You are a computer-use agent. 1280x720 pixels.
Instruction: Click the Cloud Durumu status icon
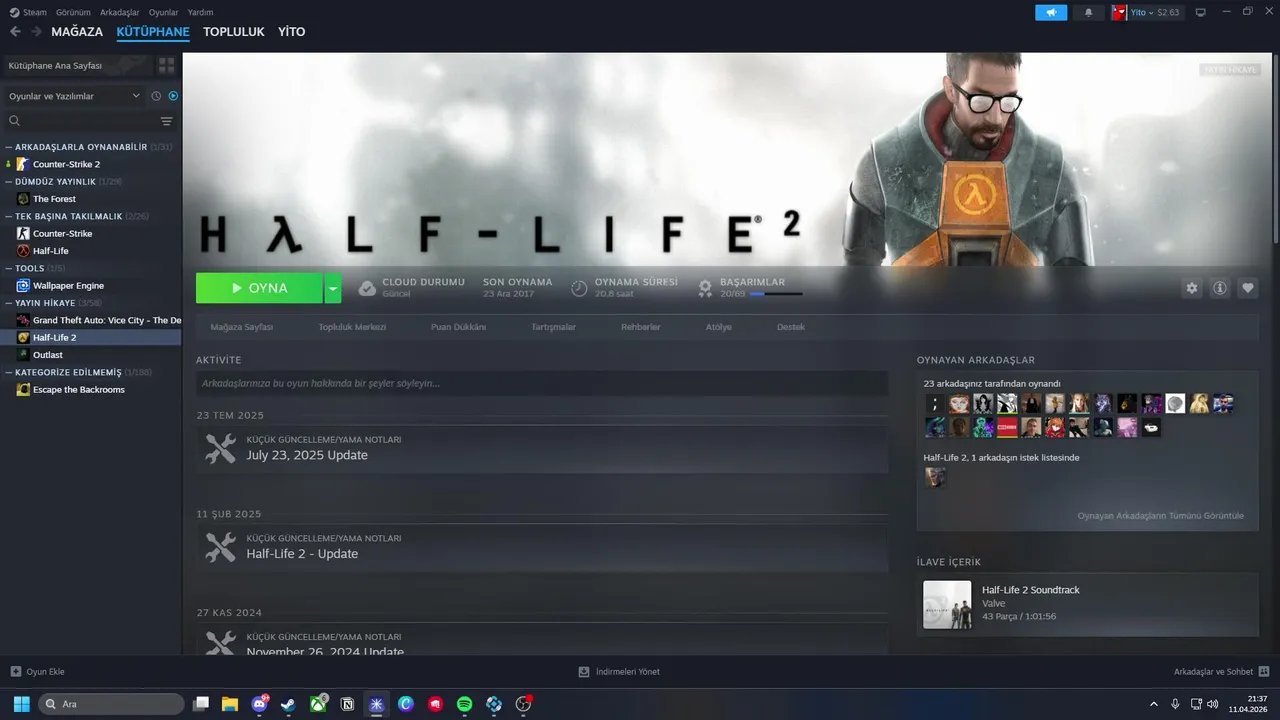pyautogui.click(x=367, y=288)
